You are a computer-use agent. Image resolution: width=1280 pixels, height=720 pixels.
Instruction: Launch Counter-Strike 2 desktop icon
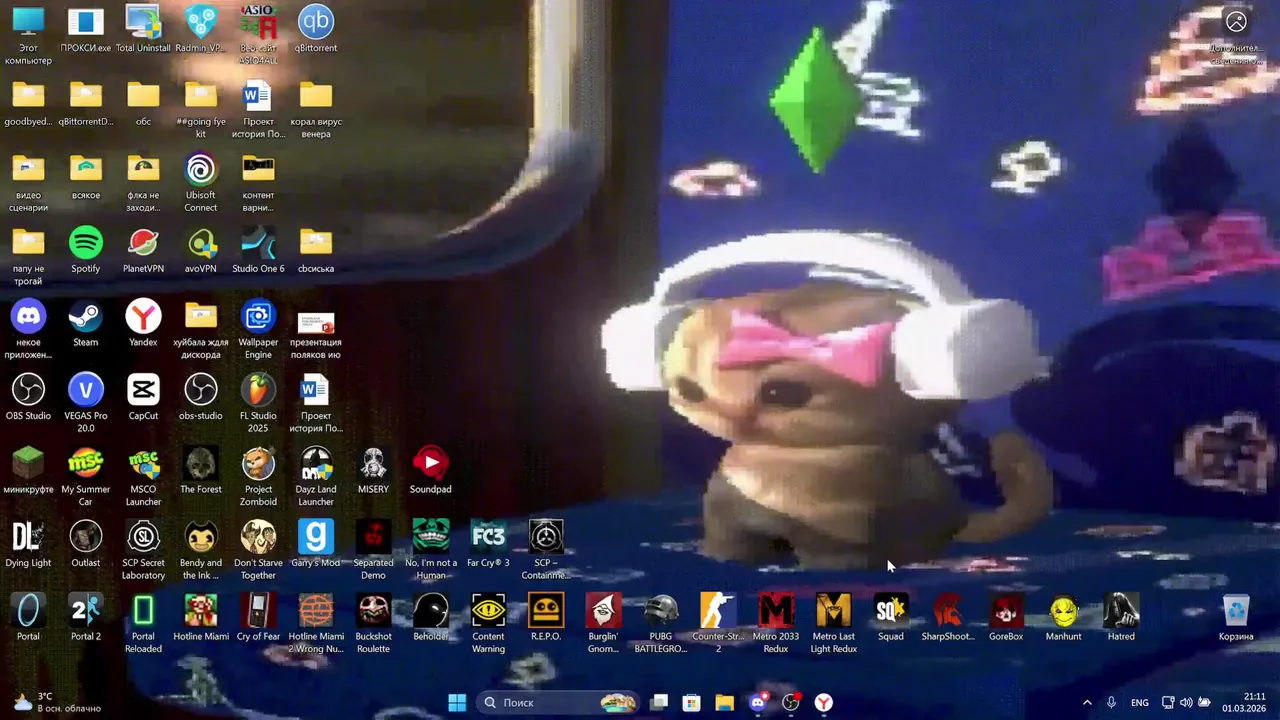[x=718, y=624]
